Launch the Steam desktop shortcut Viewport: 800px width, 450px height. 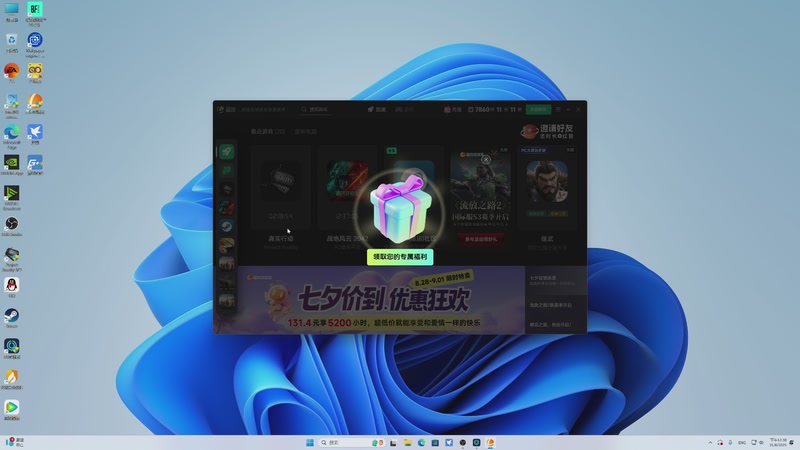tap(12, 318)
